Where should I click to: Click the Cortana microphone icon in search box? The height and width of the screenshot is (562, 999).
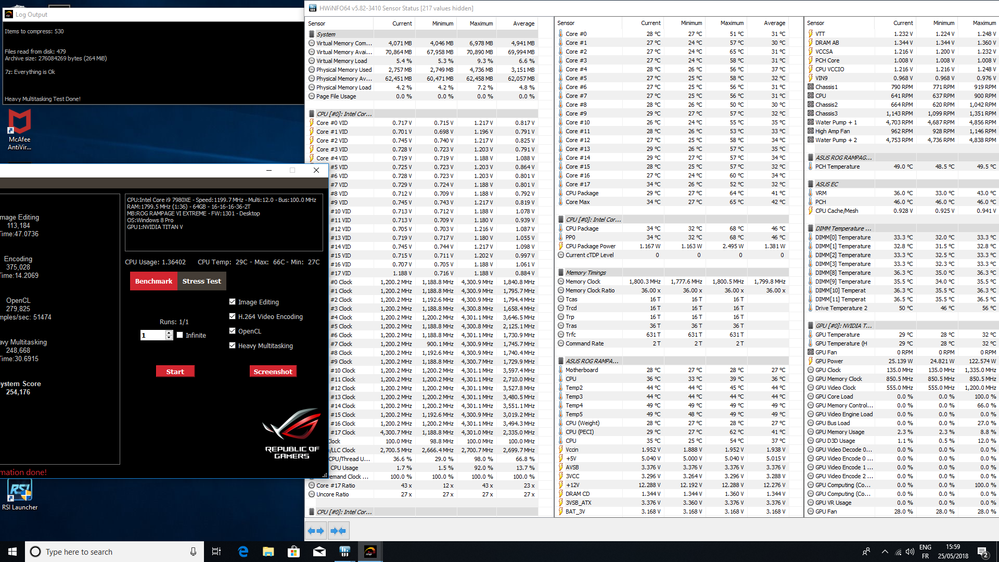point(193,552)
